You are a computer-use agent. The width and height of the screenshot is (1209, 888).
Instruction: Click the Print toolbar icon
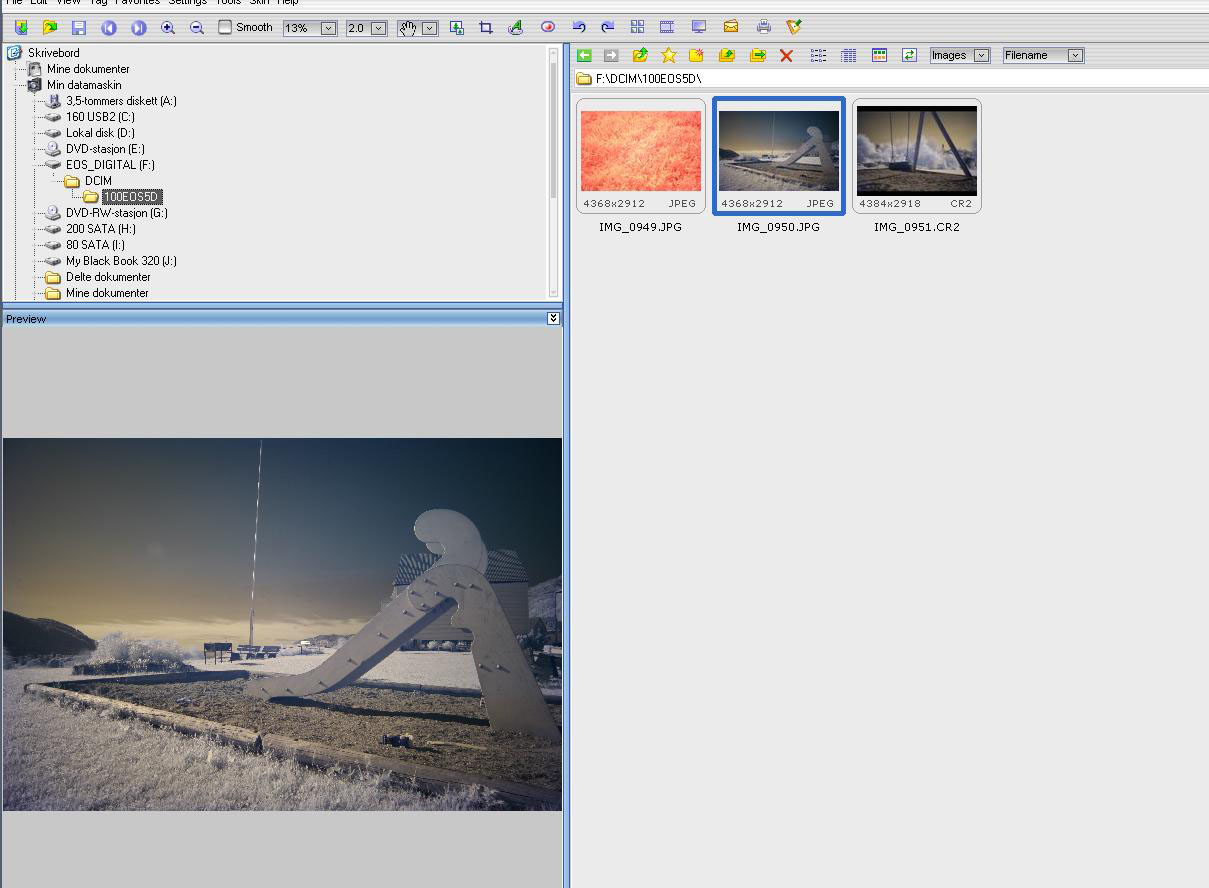[x=764, y=27]
